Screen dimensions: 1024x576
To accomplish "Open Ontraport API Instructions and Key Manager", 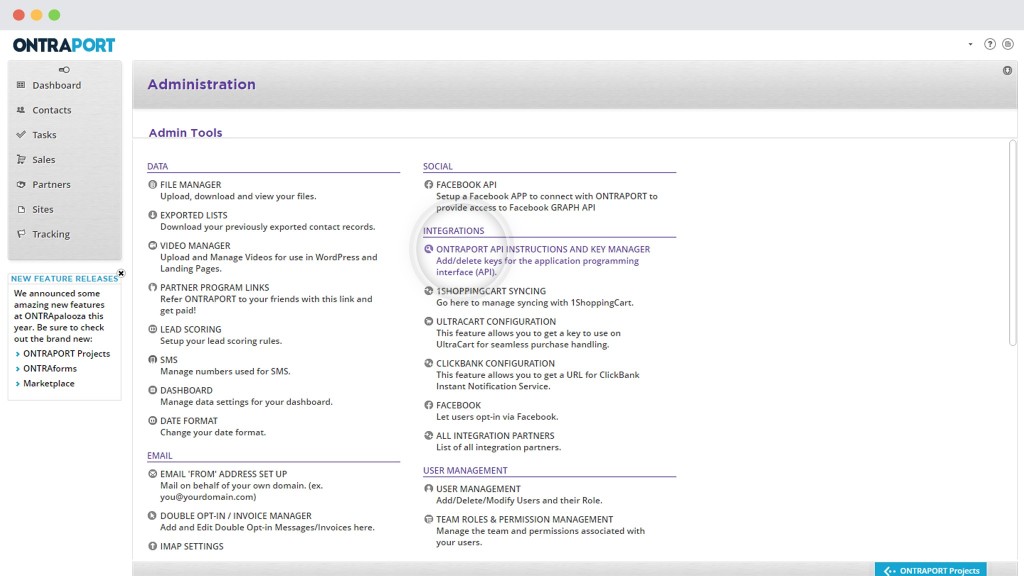I will [x=542, y=249].
